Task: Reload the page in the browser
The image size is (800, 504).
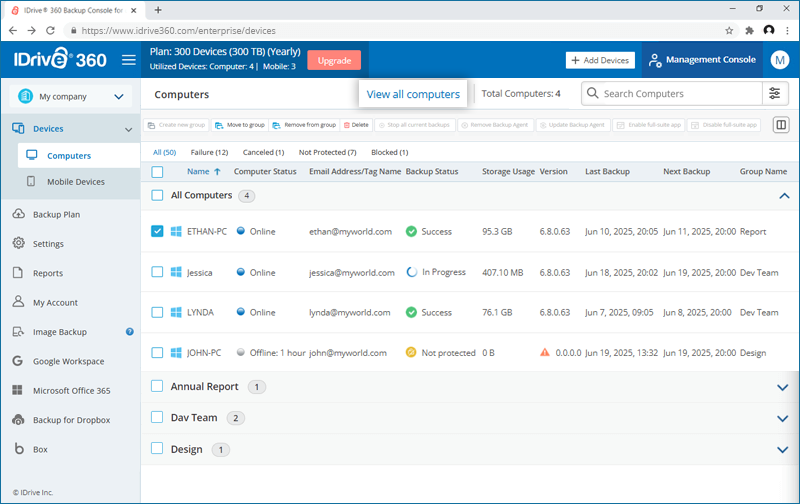Action: point(50,31)
